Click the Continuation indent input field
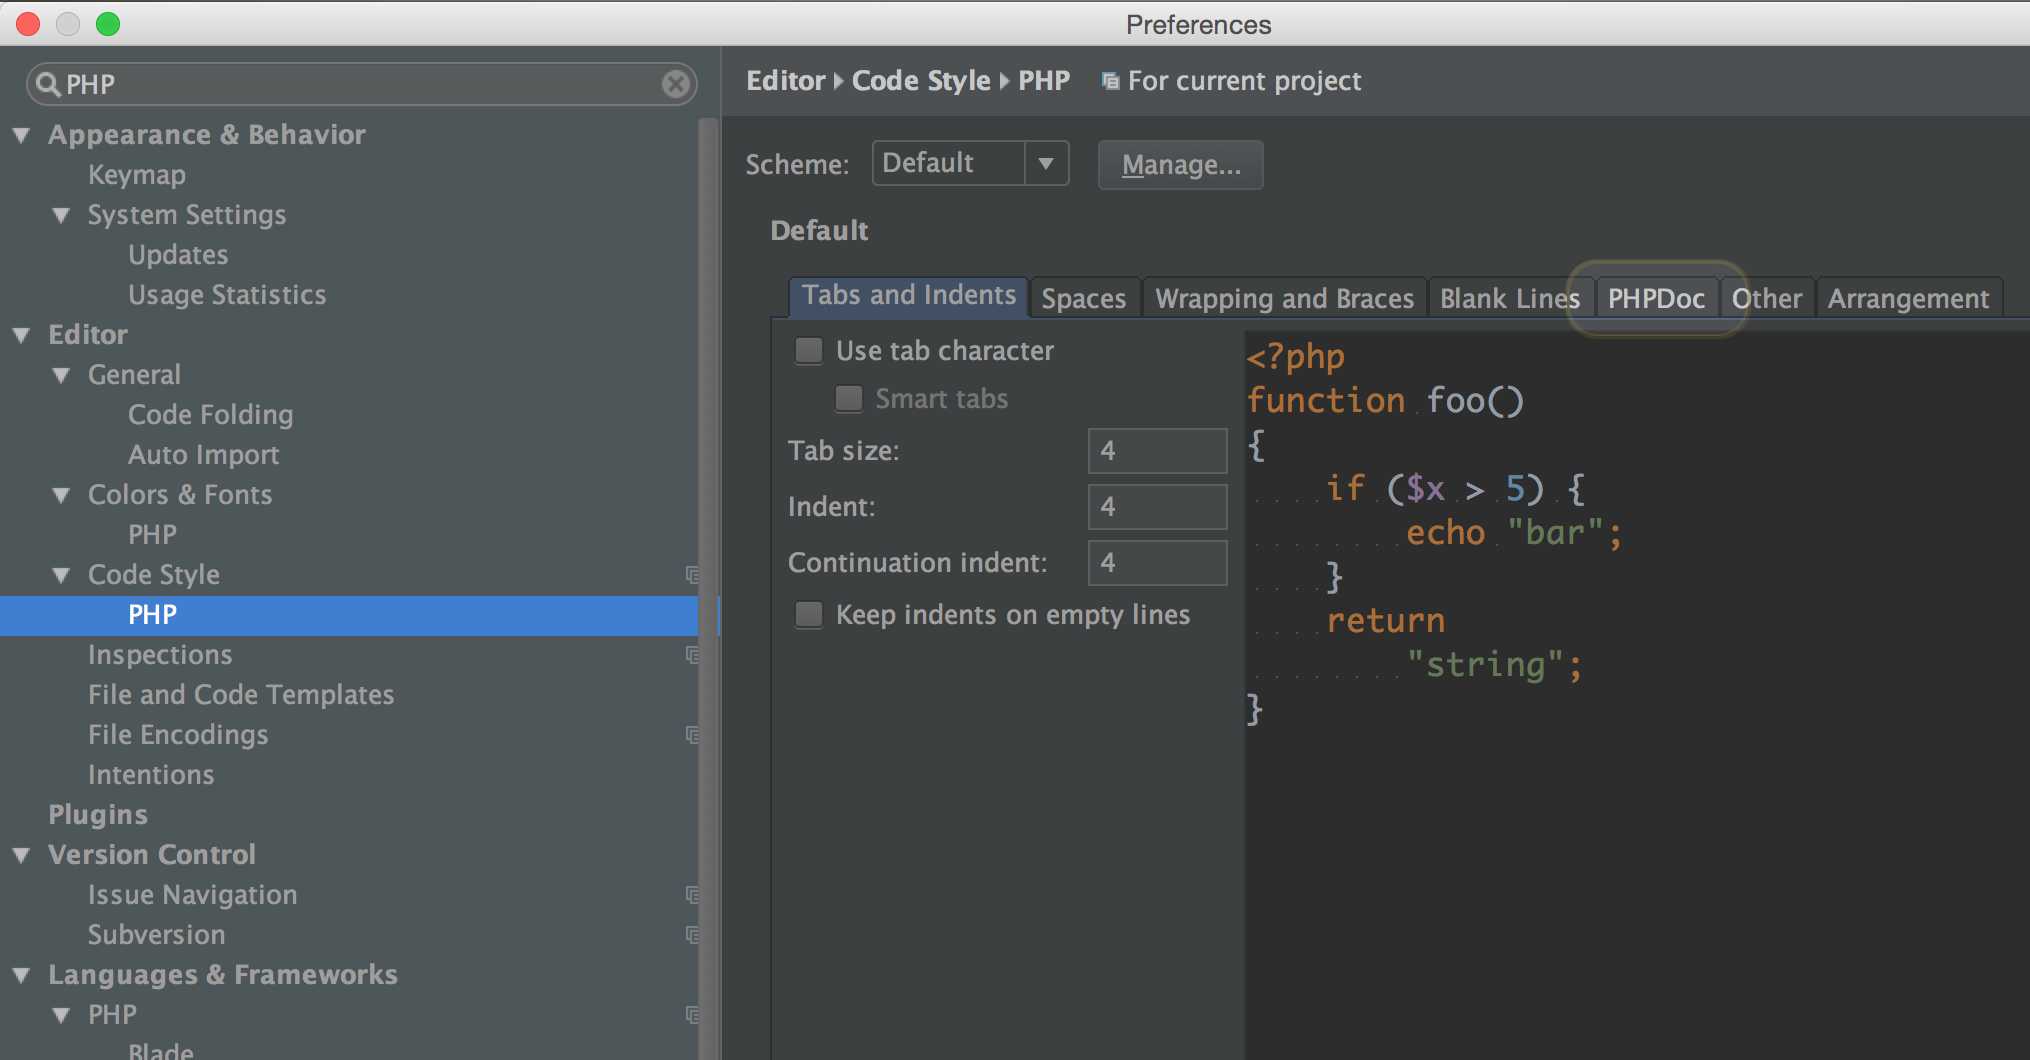 [x=1157, y=563]
